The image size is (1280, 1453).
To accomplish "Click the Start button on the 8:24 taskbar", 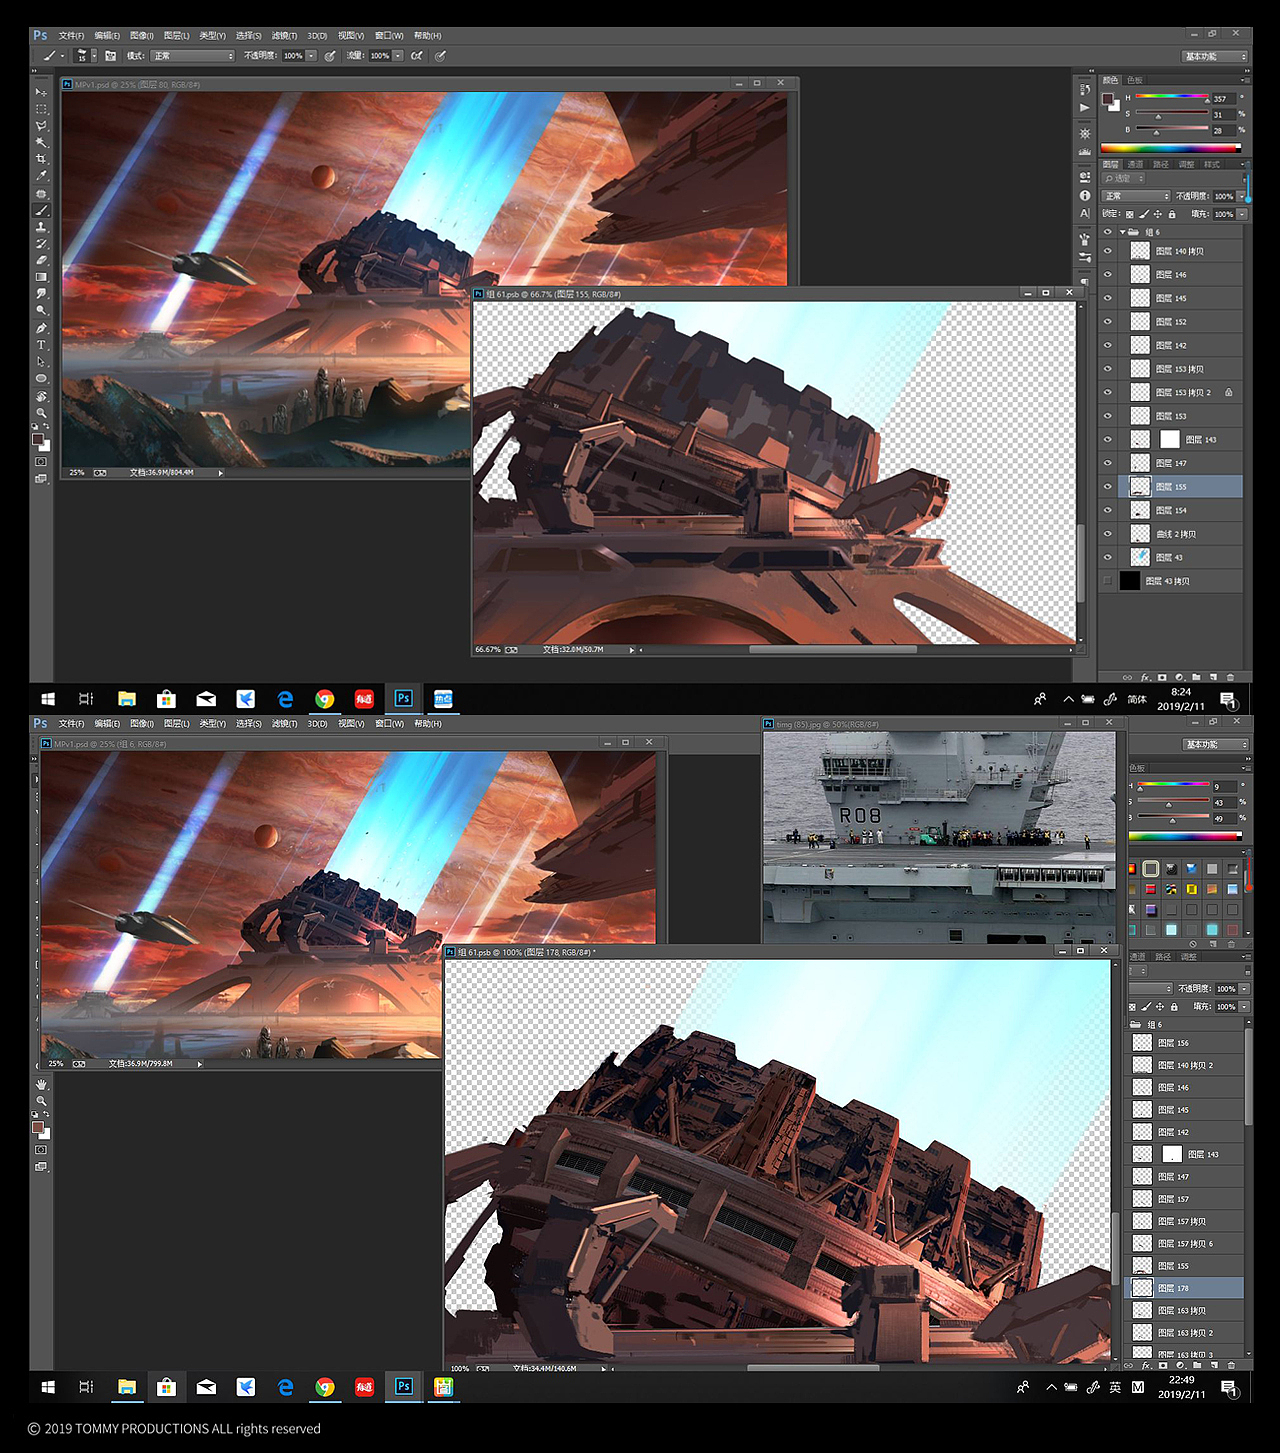I will (x=47, y=699).
